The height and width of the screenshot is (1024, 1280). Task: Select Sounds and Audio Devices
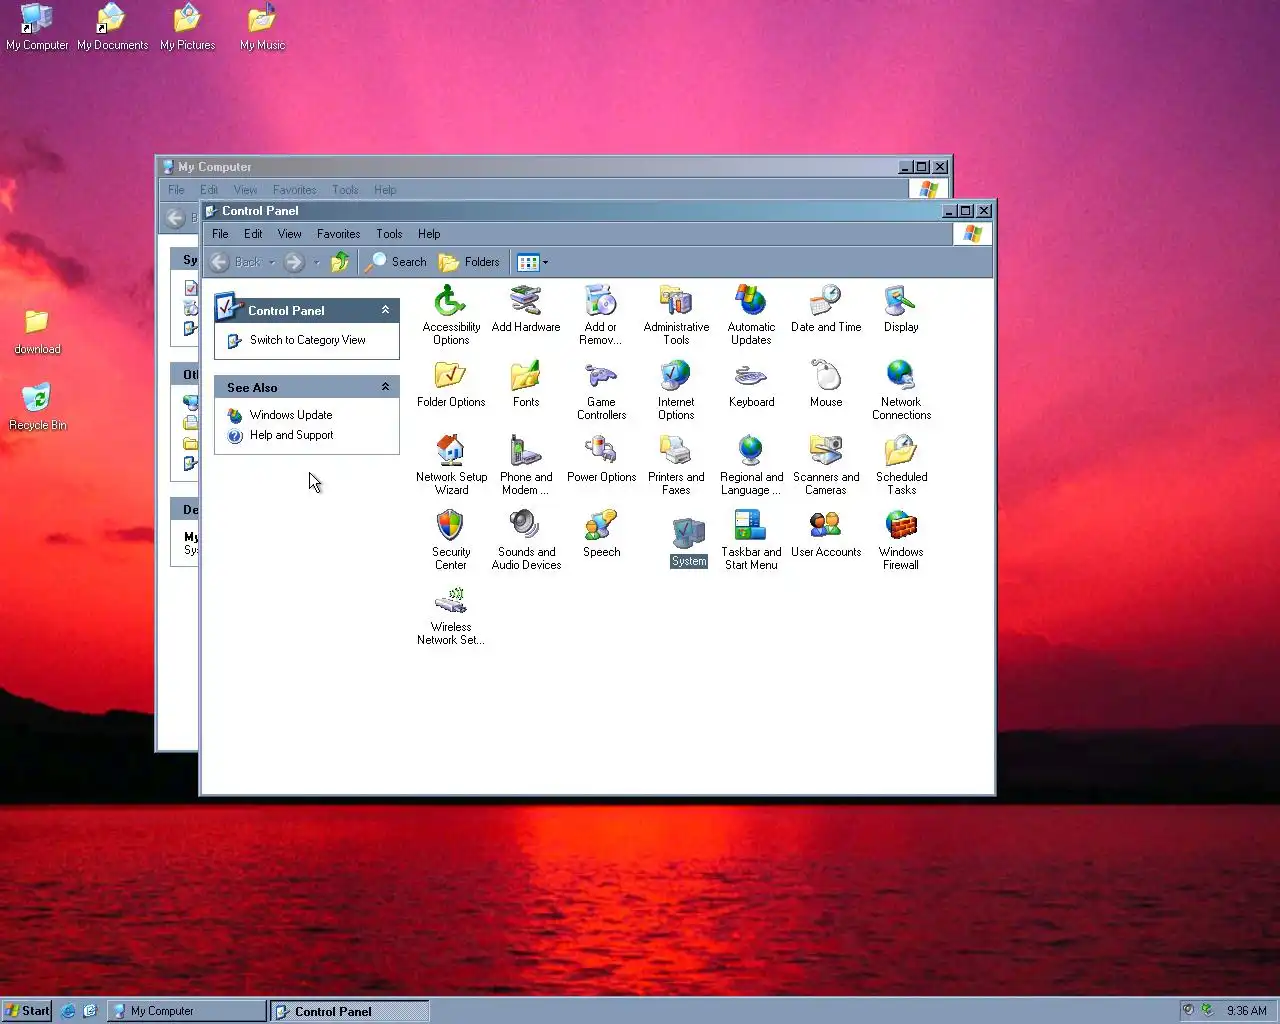pyautogui.click(x=526, y=540)
